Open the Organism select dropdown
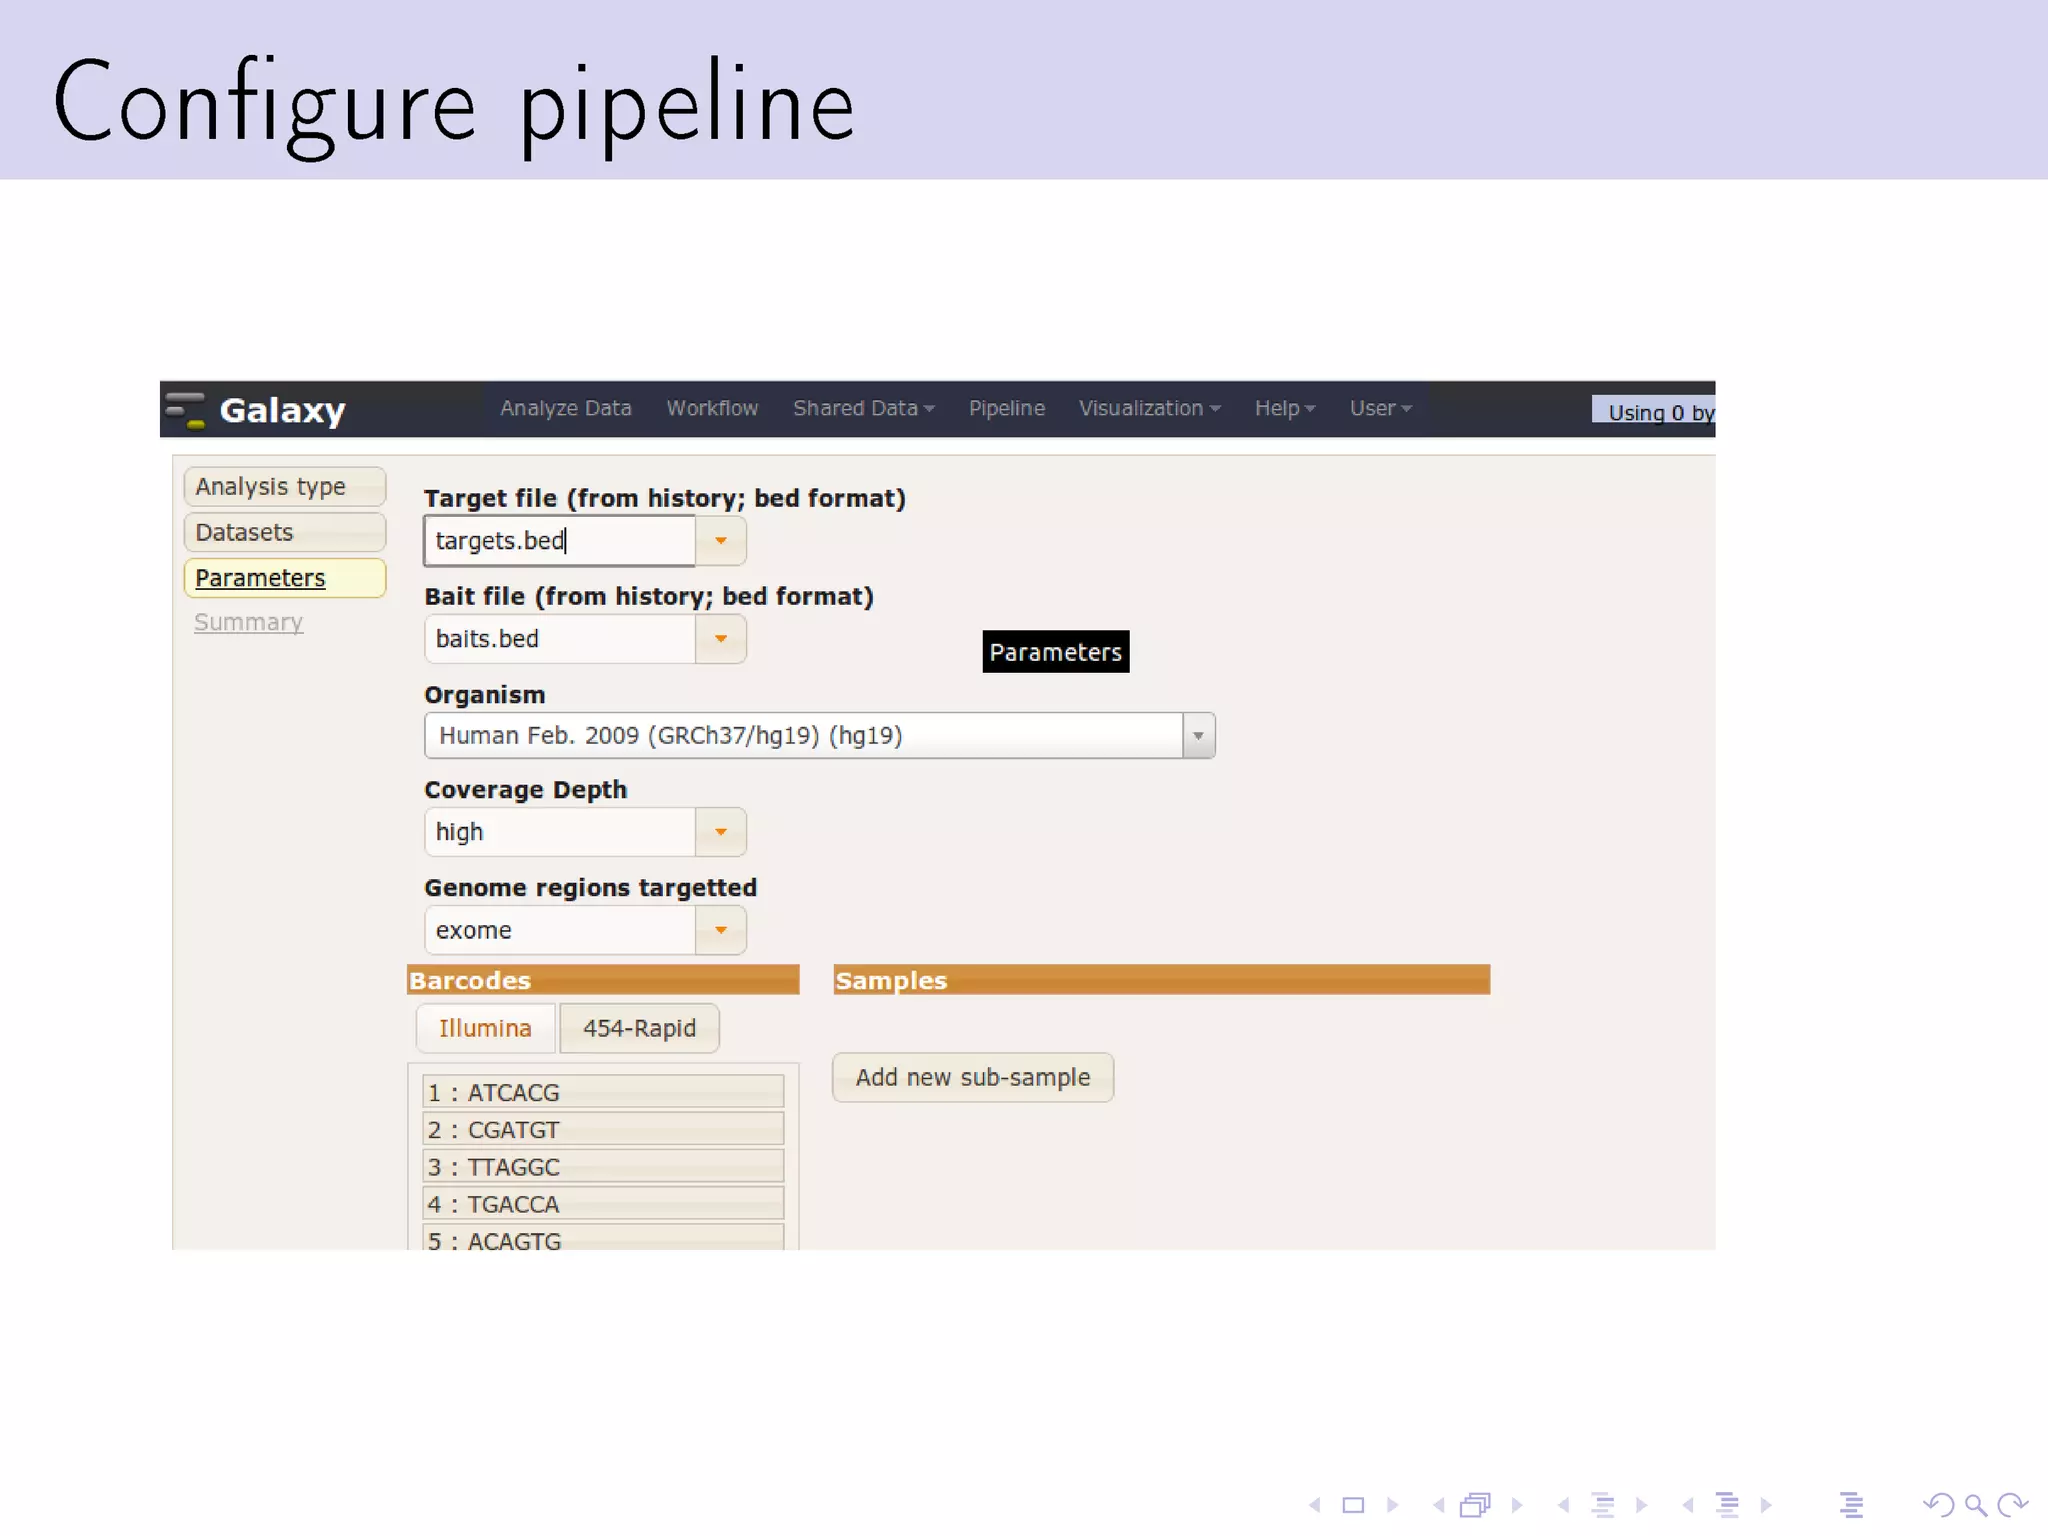The width and height of the screenshot is (2048, 1536). point(1198,736)
